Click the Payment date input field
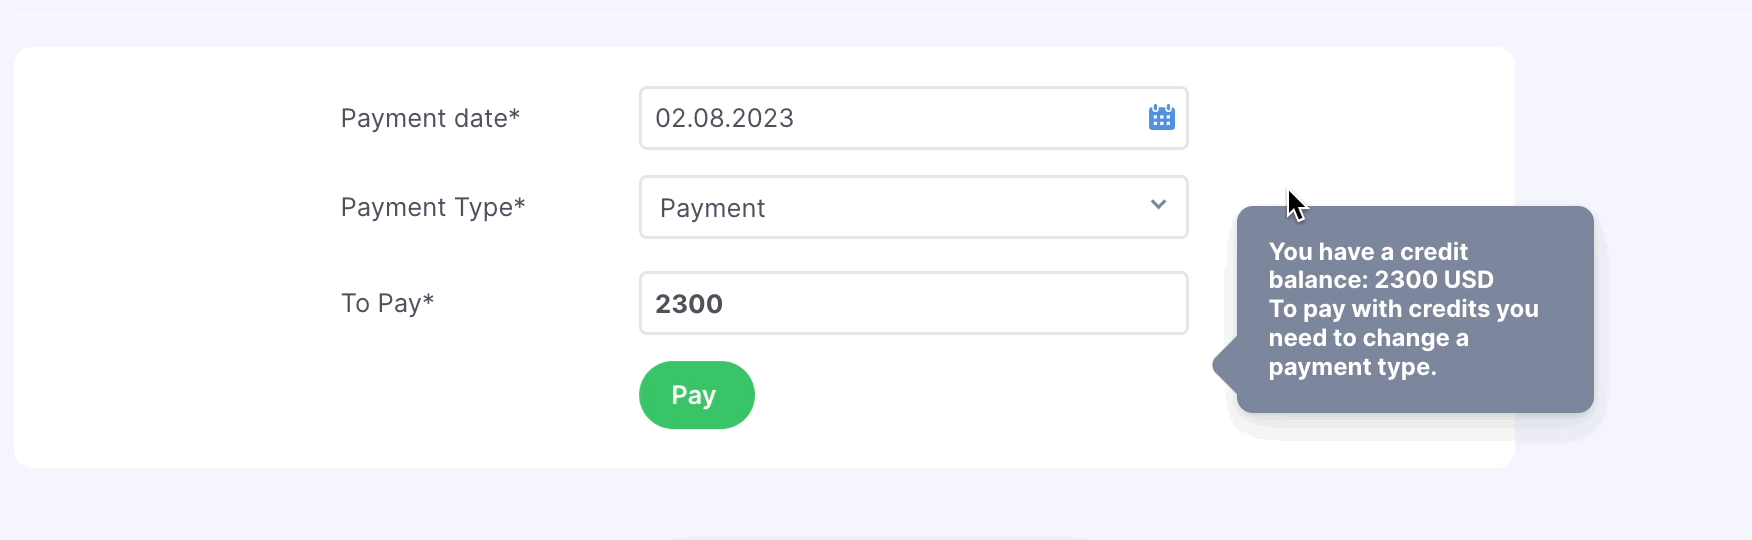Image resolution: width=1752 pixels, height=540 pixels. (x=913, y=118)
